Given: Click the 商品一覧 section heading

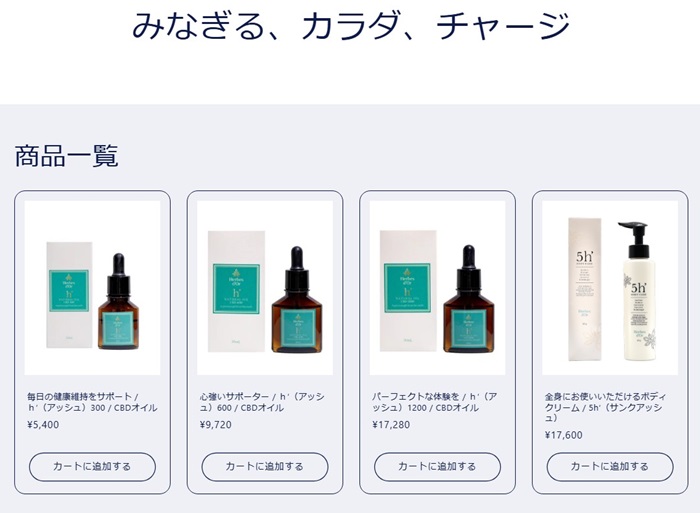Looking at the screenshot, I should pos(67,156).
